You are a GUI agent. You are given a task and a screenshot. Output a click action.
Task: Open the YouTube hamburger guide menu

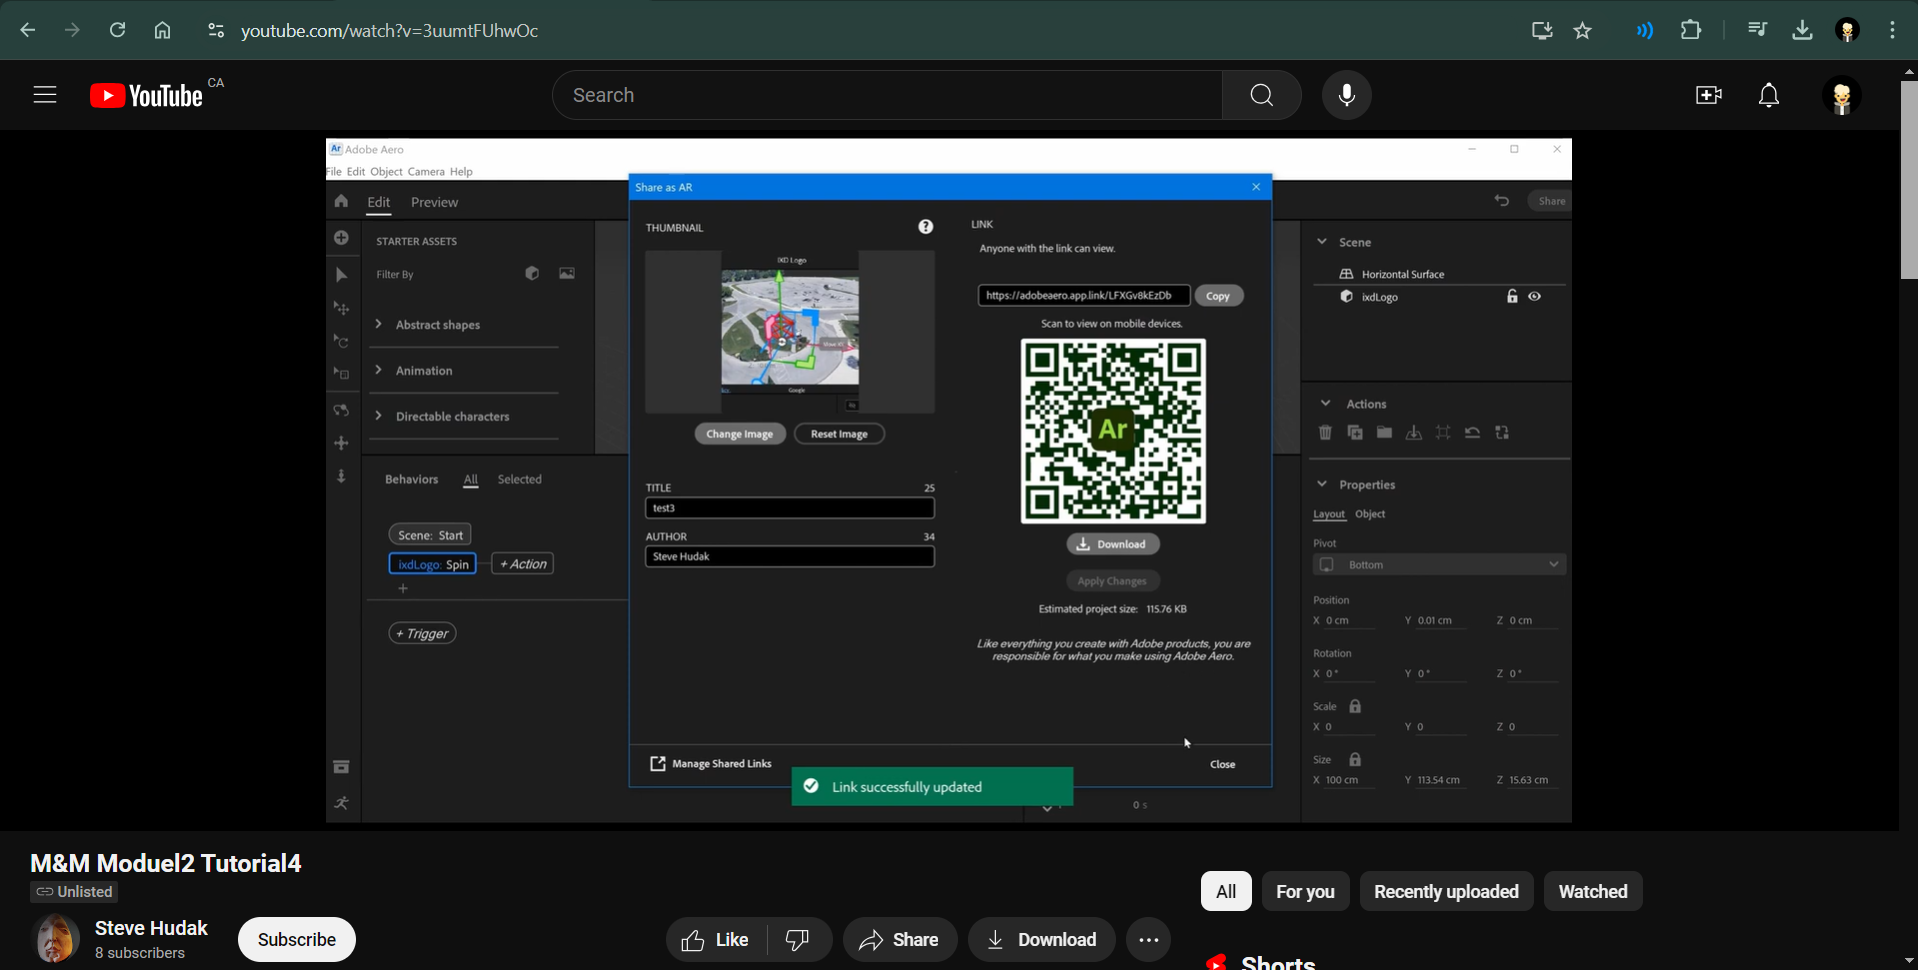click(x=45, y=95)
